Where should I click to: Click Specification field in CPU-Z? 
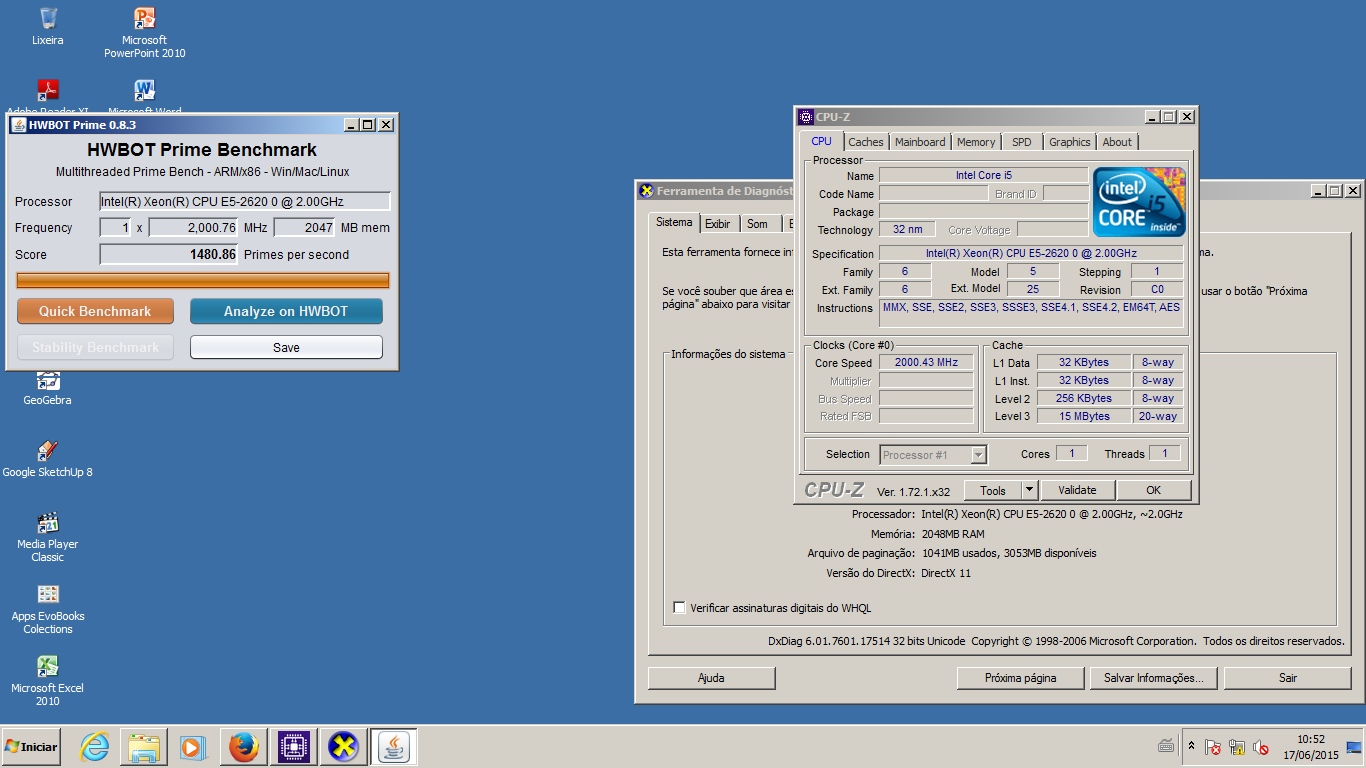(1031, 254)
